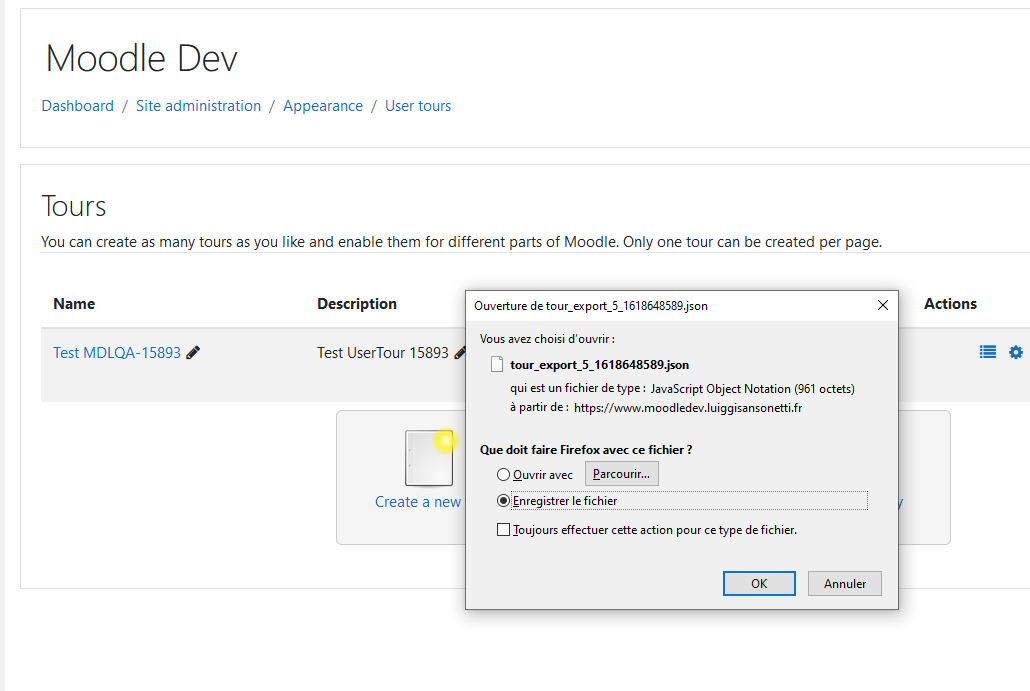
Task: Click the dialog title bar text
Action: click(x=591, y=305)
